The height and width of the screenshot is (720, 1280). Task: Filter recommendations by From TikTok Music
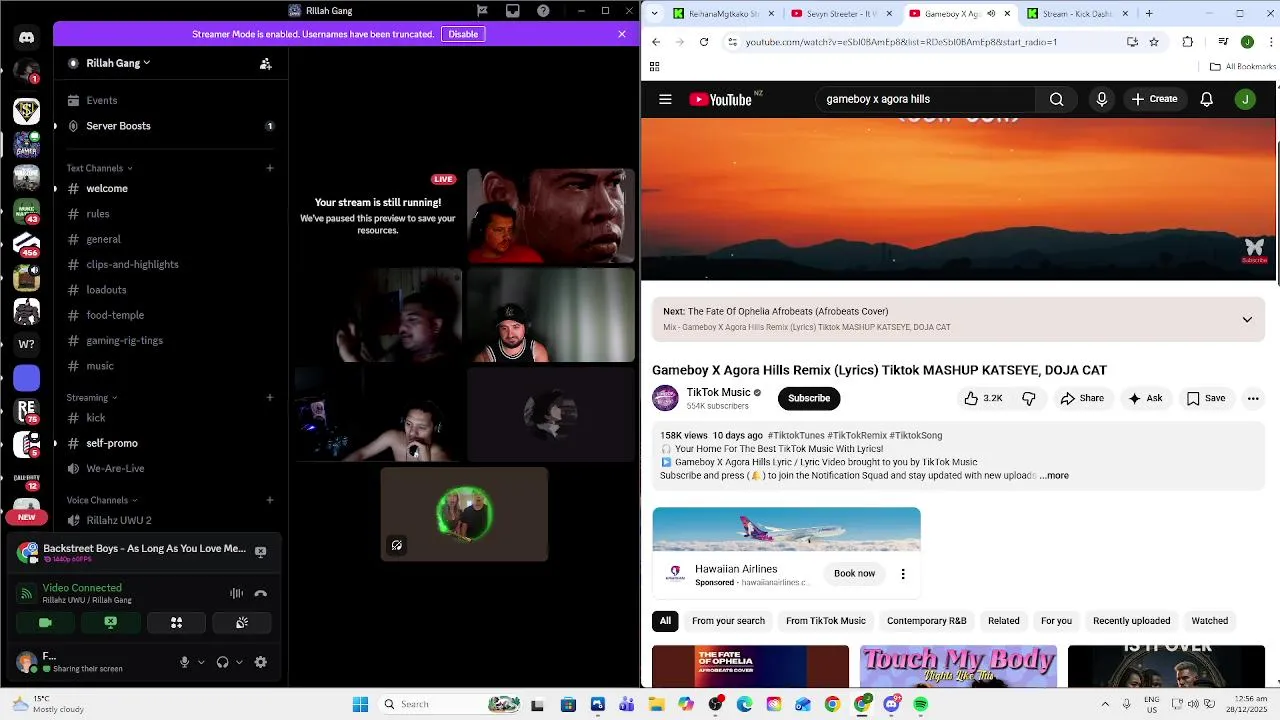click(x=826, y=621)
